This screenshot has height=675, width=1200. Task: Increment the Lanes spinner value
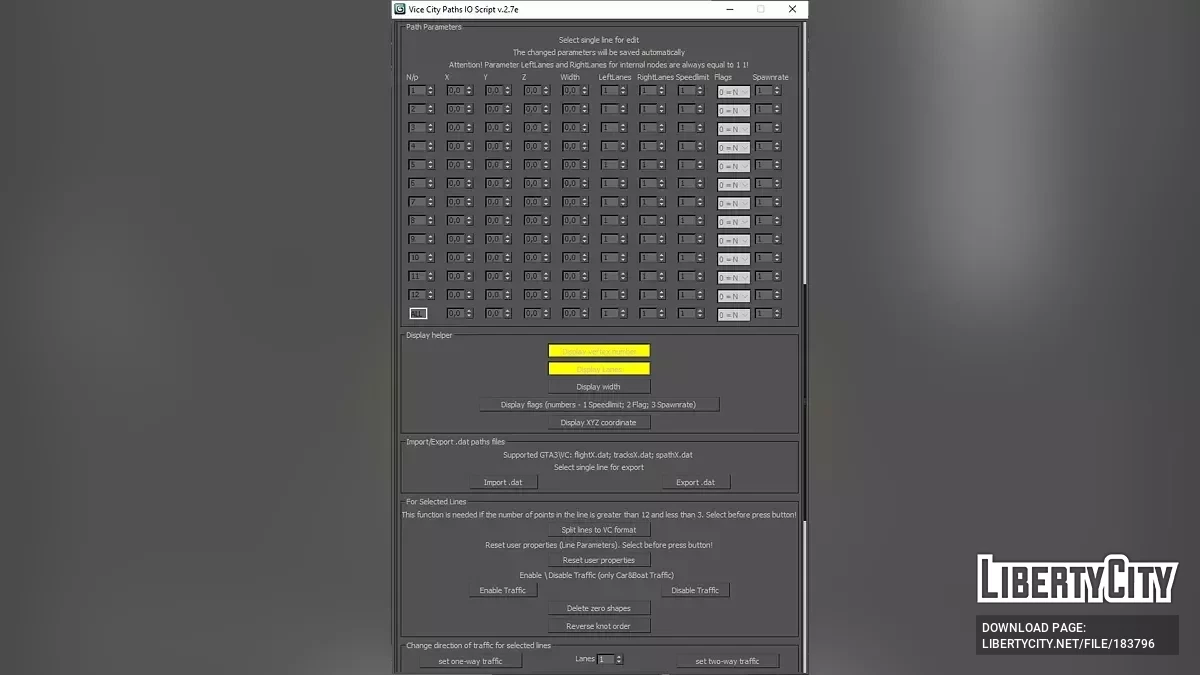coord(620,656)
